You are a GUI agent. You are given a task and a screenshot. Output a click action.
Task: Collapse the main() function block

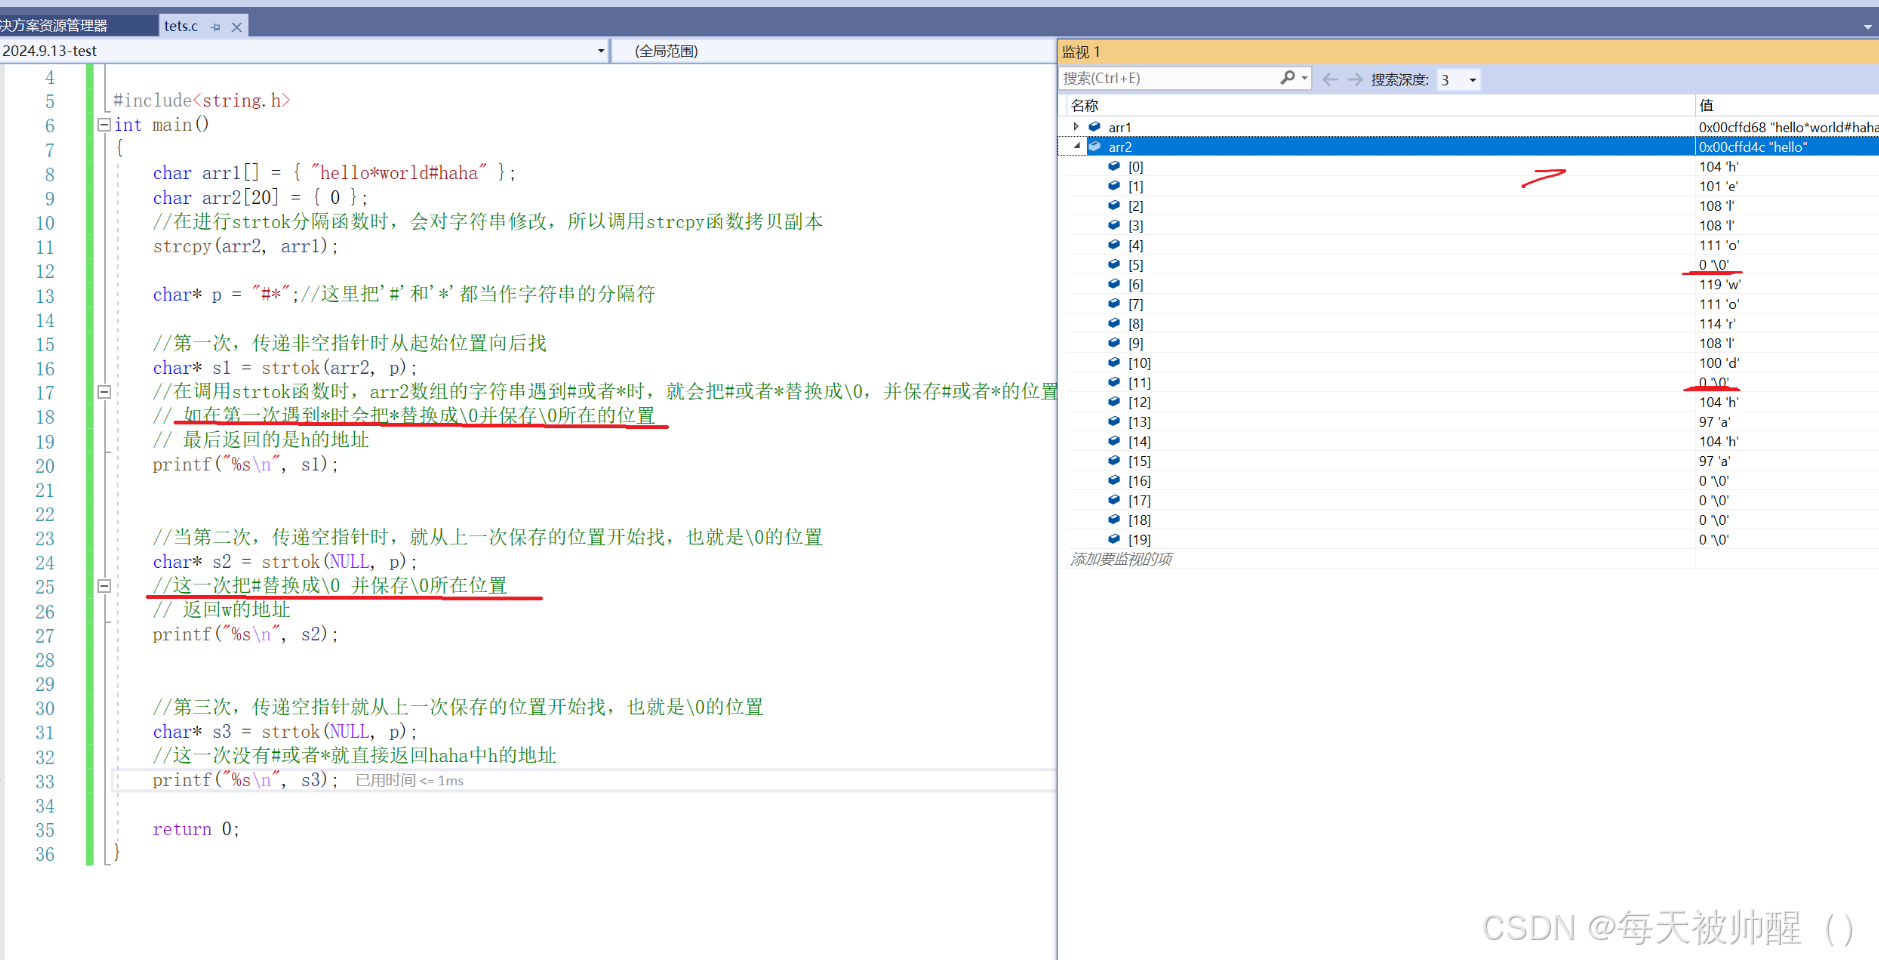click(104, 125)
